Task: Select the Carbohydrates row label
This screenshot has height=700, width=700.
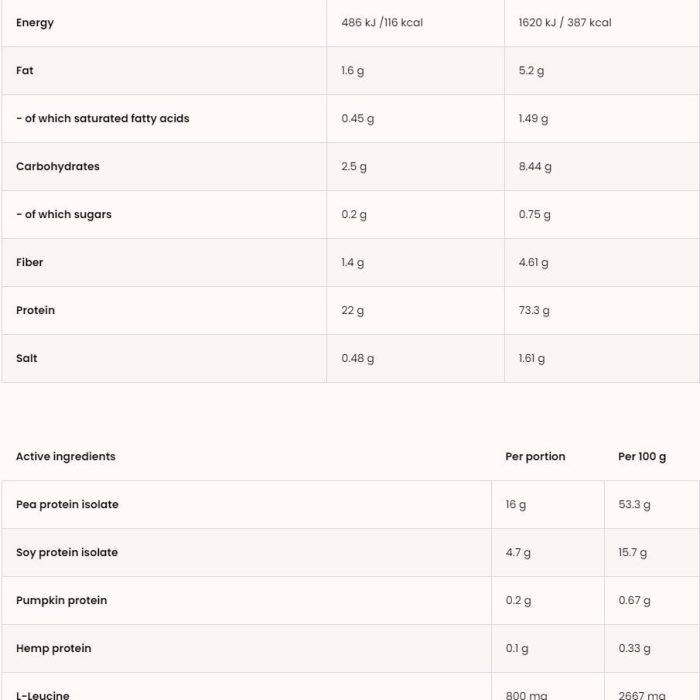Action: click(58, 167)
